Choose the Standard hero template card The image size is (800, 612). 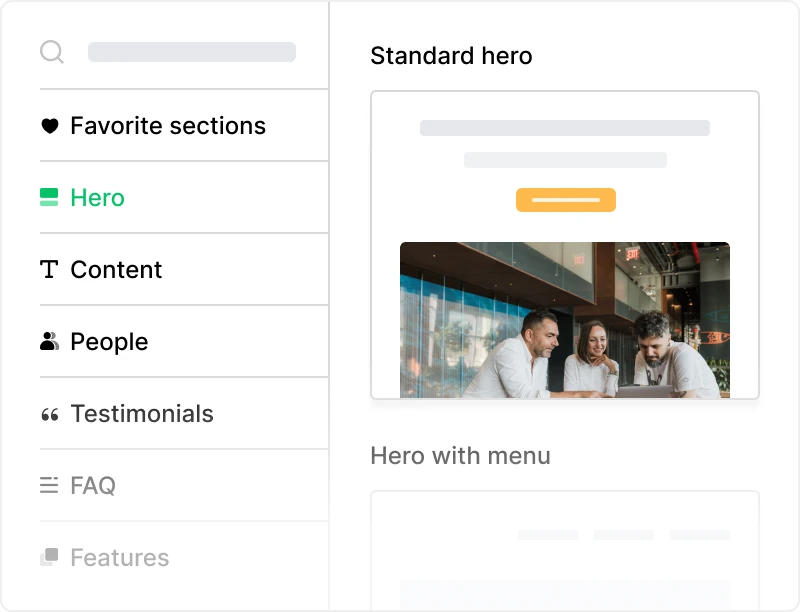(x=565, y=245)
